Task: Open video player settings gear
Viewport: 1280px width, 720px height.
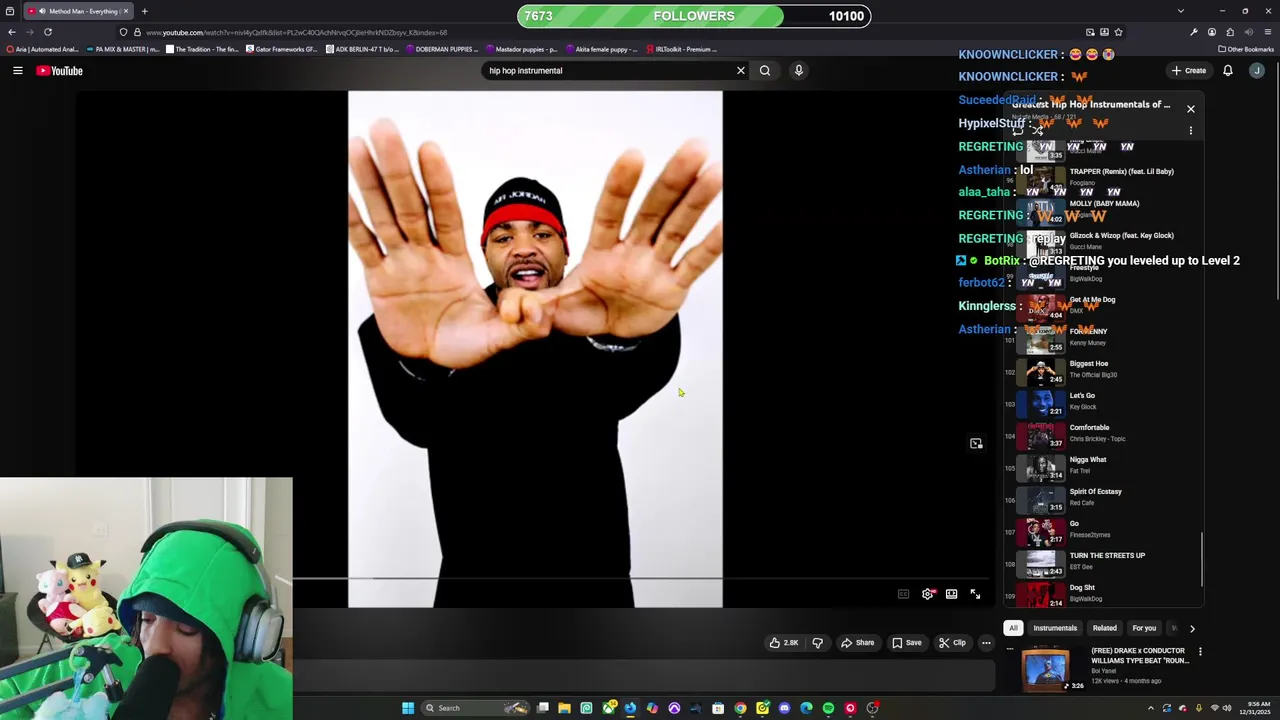Action: coord(928,594)
